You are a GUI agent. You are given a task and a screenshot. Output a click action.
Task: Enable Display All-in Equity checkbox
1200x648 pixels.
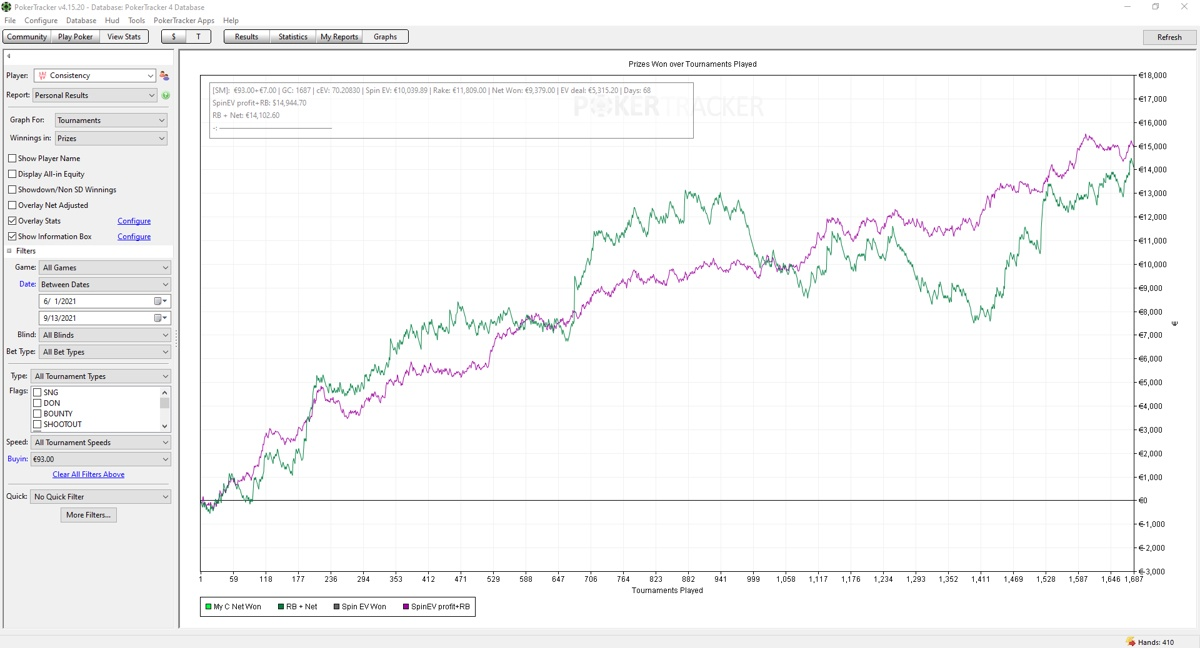12,174
